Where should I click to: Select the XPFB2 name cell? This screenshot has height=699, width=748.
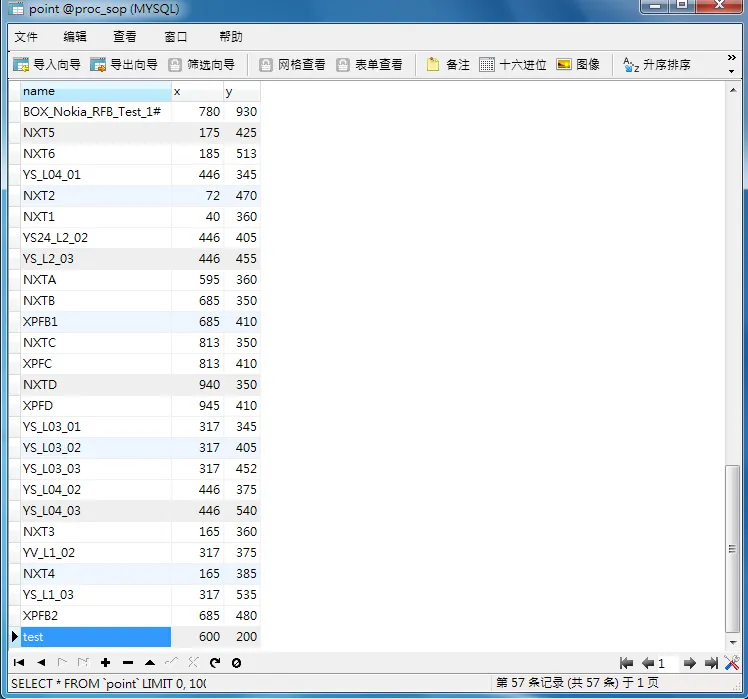click(x=96, y=616)
